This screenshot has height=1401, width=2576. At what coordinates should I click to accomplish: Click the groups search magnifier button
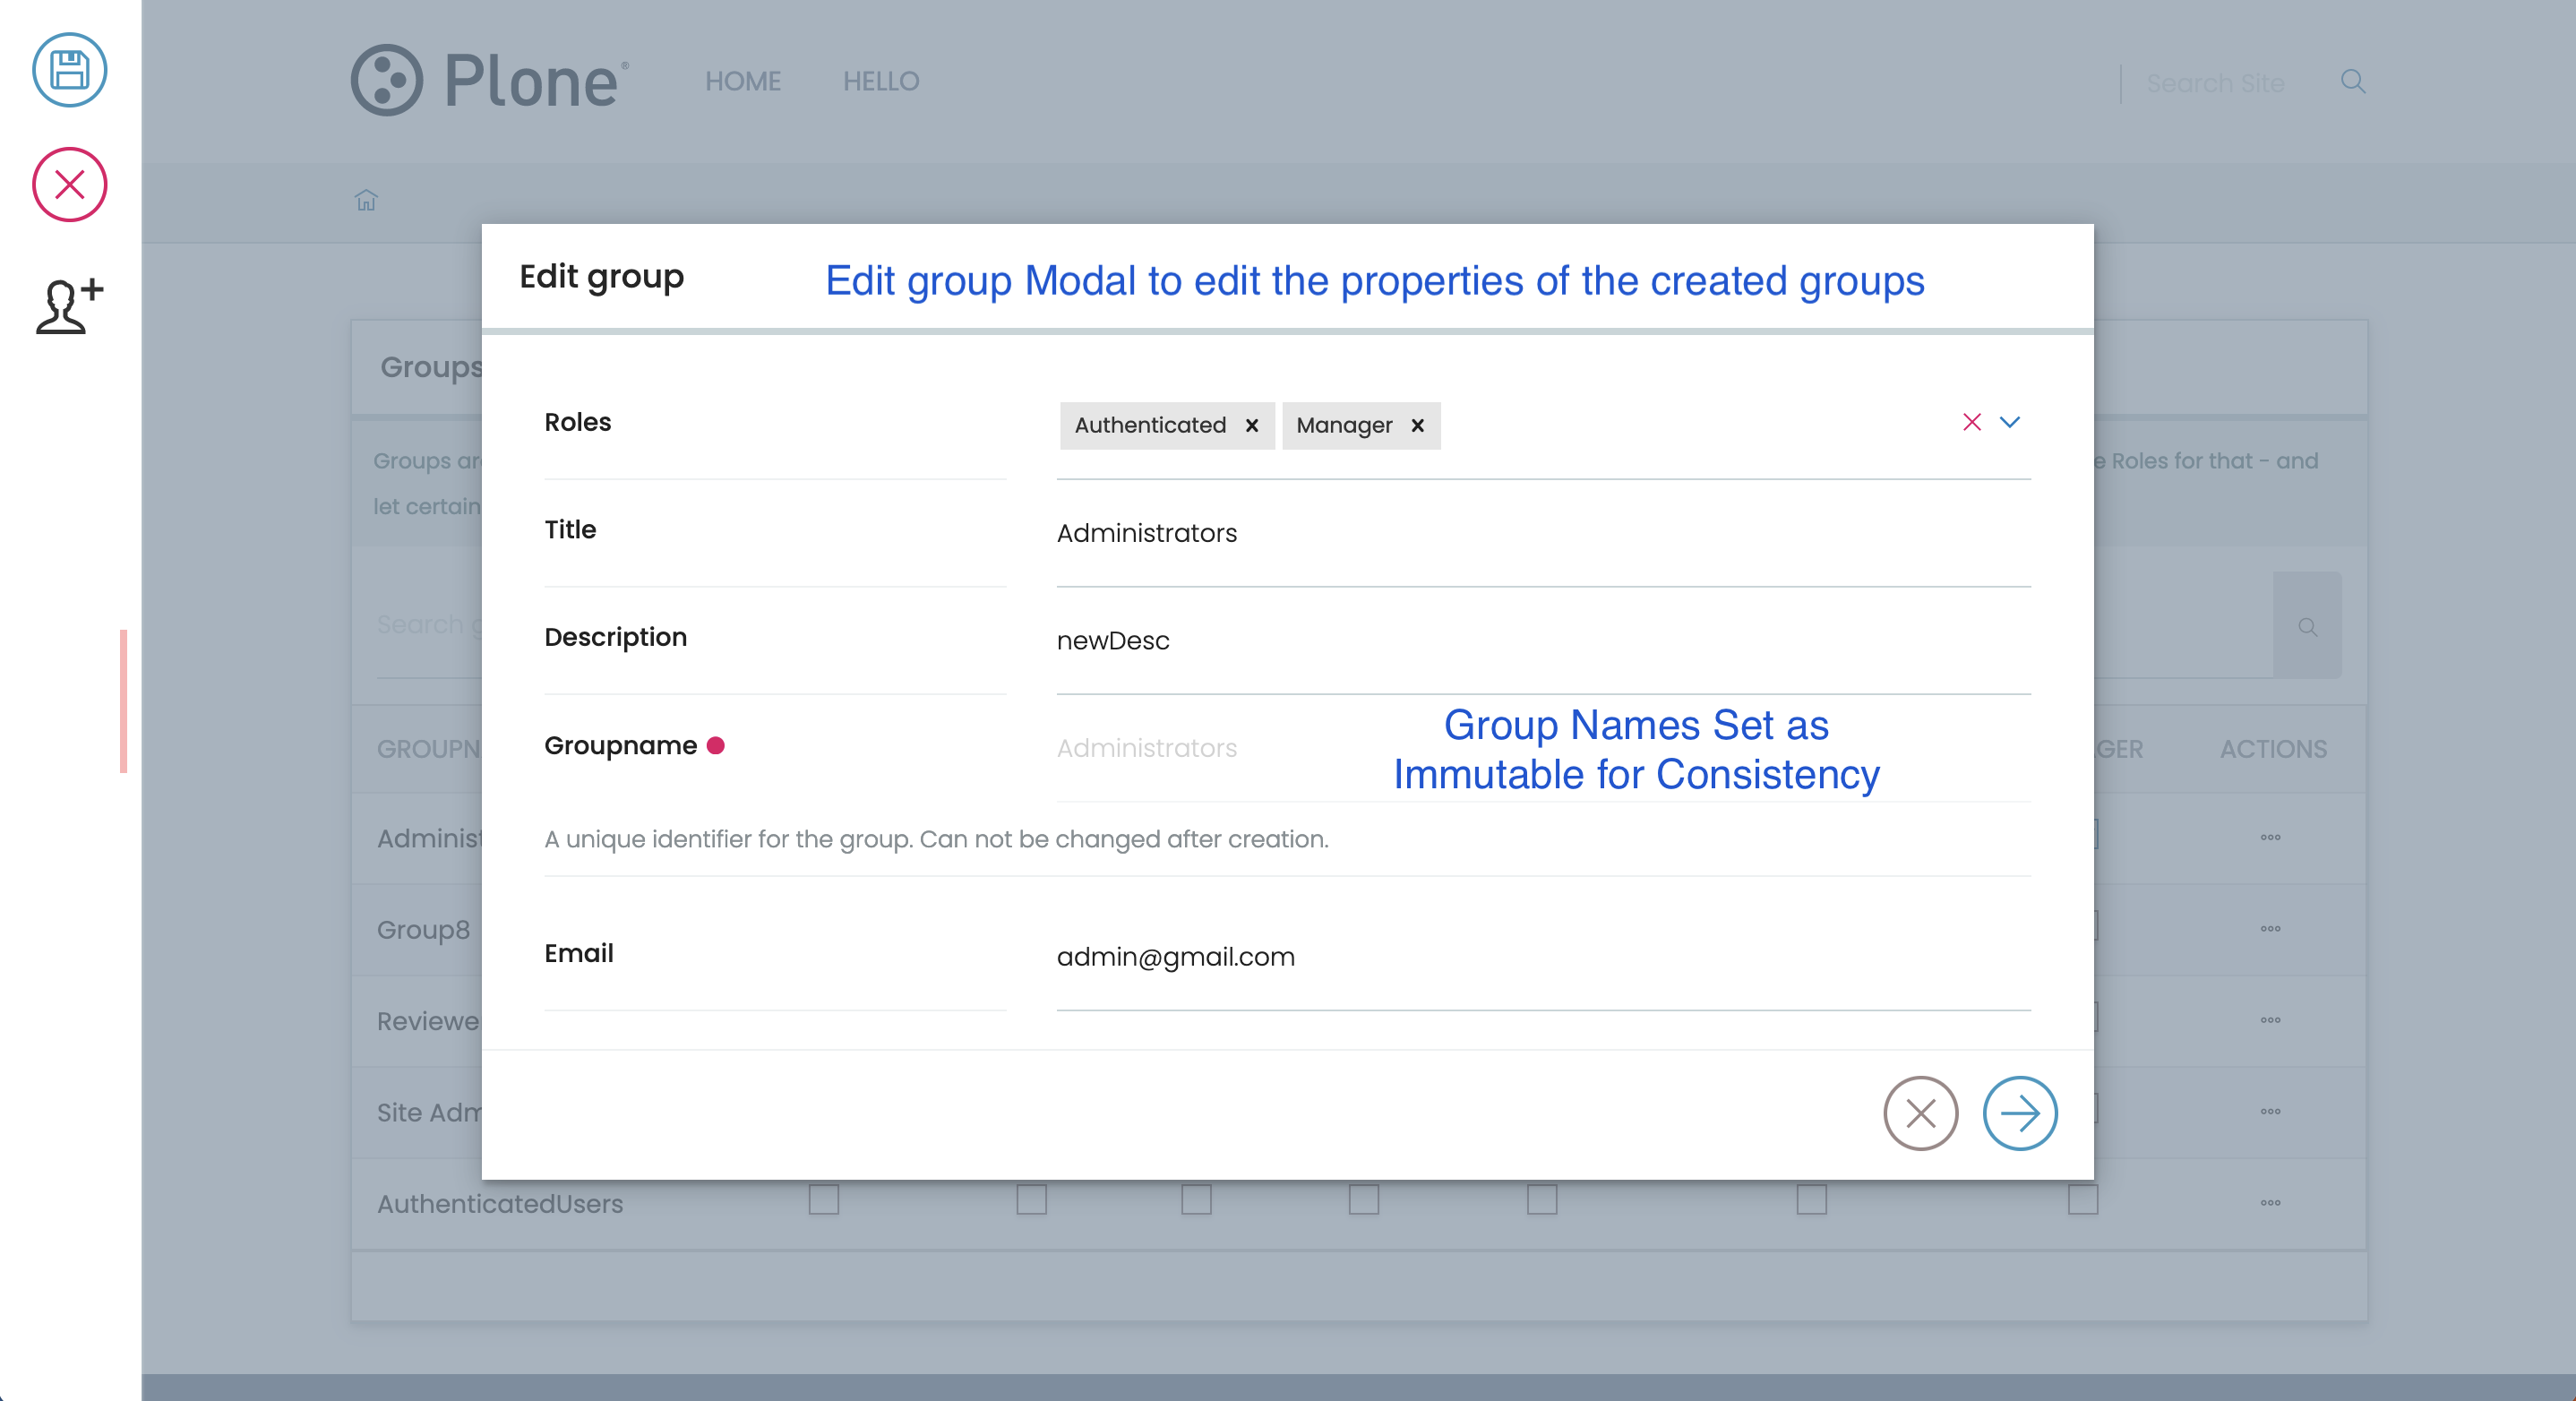[2307, 626]
